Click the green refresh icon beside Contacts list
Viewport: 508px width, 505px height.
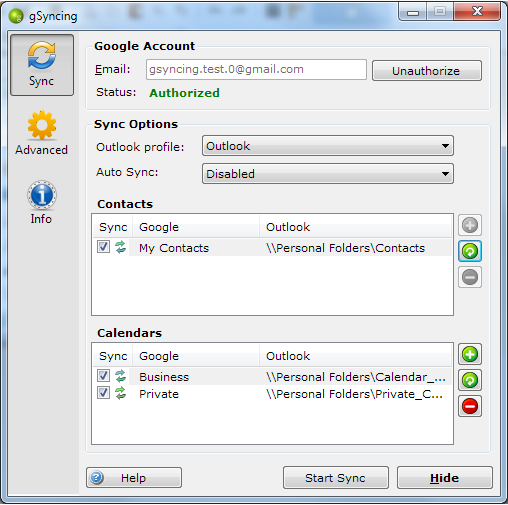[x=470, y=251]
